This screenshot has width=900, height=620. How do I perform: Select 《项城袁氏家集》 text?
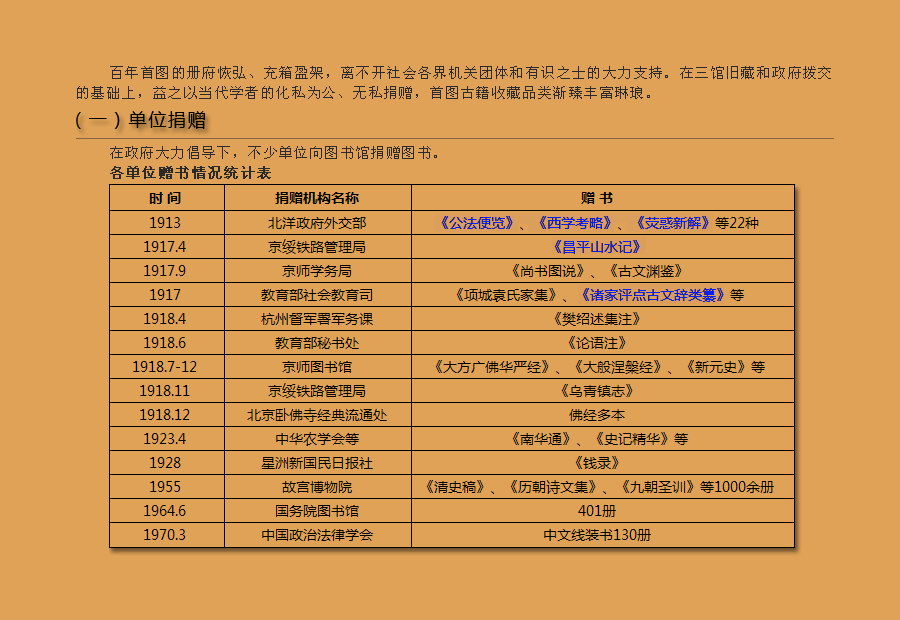(506, 295)
